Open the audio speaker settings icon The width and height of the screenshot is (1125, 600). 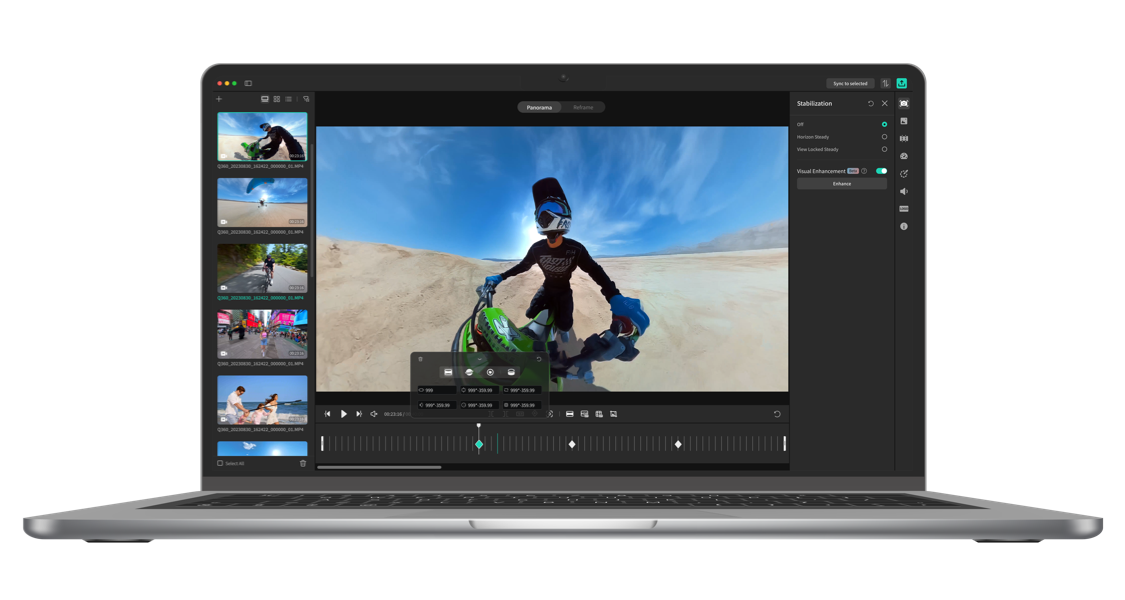[904, 191]
